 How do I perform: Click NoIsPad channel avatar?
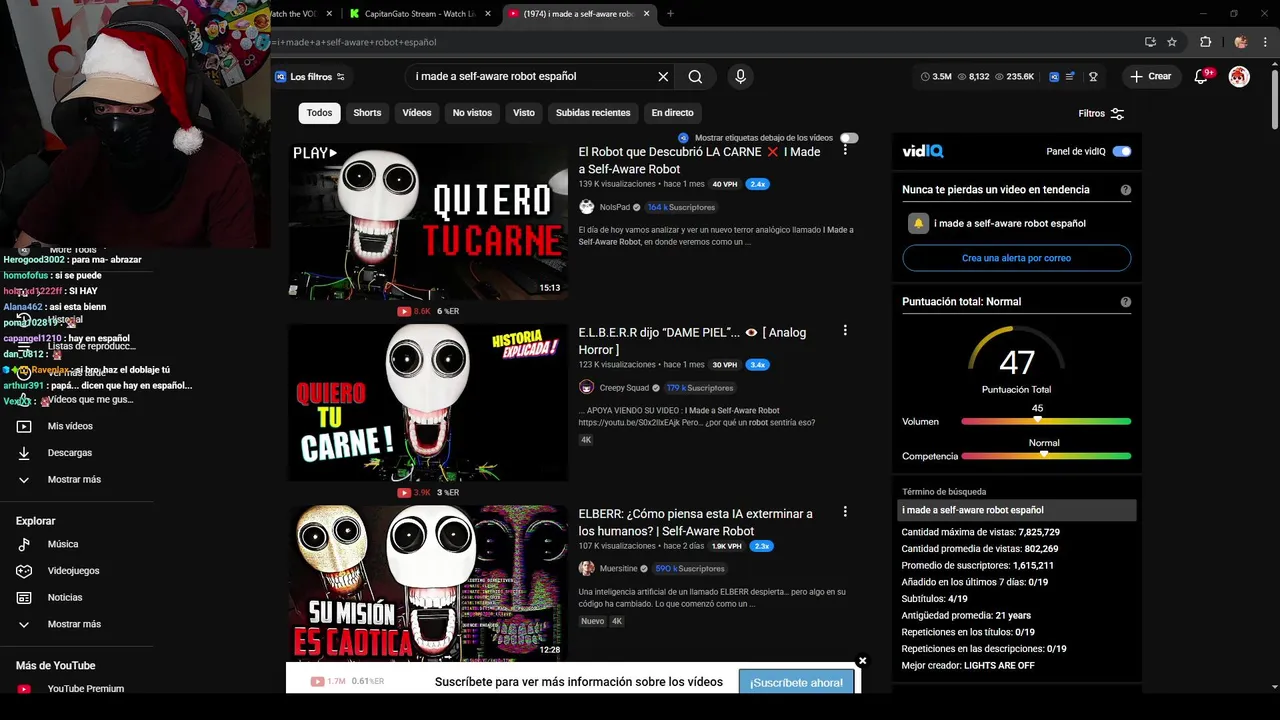click(x=586, y=207)
